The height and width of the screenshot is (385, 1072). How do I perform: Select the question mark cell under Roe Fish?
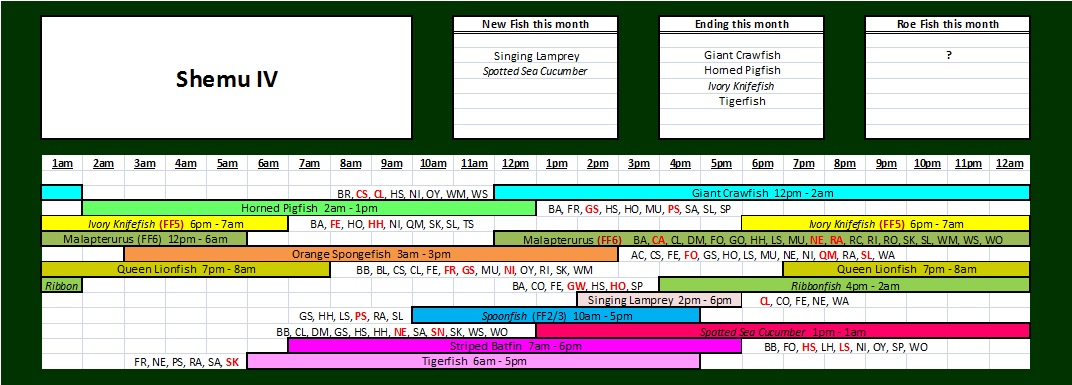pyautogui.click(x=948, y=55)
